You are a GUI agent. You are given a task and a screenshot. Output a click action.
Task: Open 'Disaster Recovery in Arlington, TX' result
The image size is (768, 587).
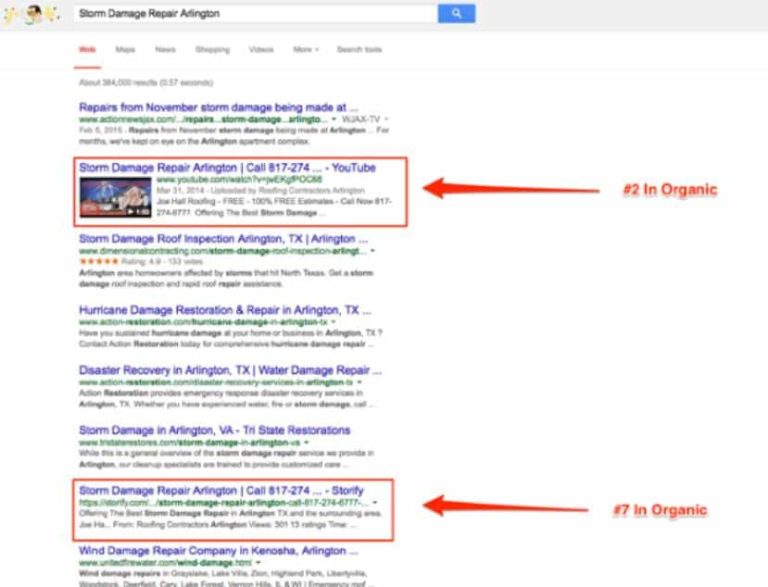[x=230, y=370]
